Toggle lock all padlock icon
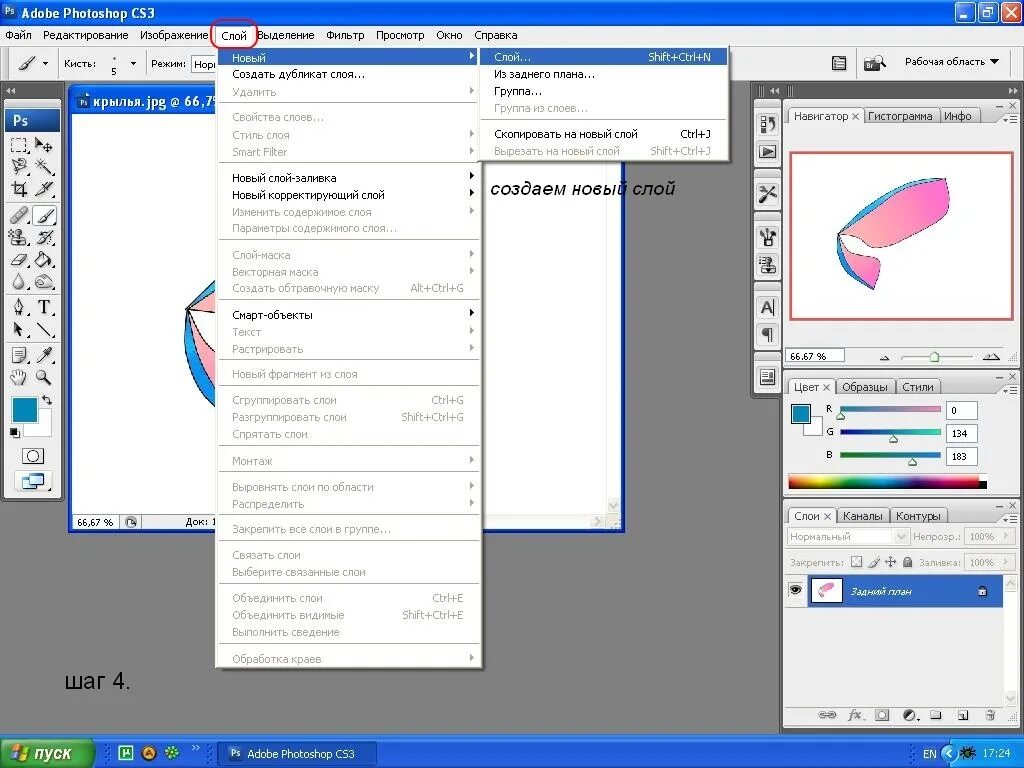This screenshot has height=768, width=1024. click(907, 562)
